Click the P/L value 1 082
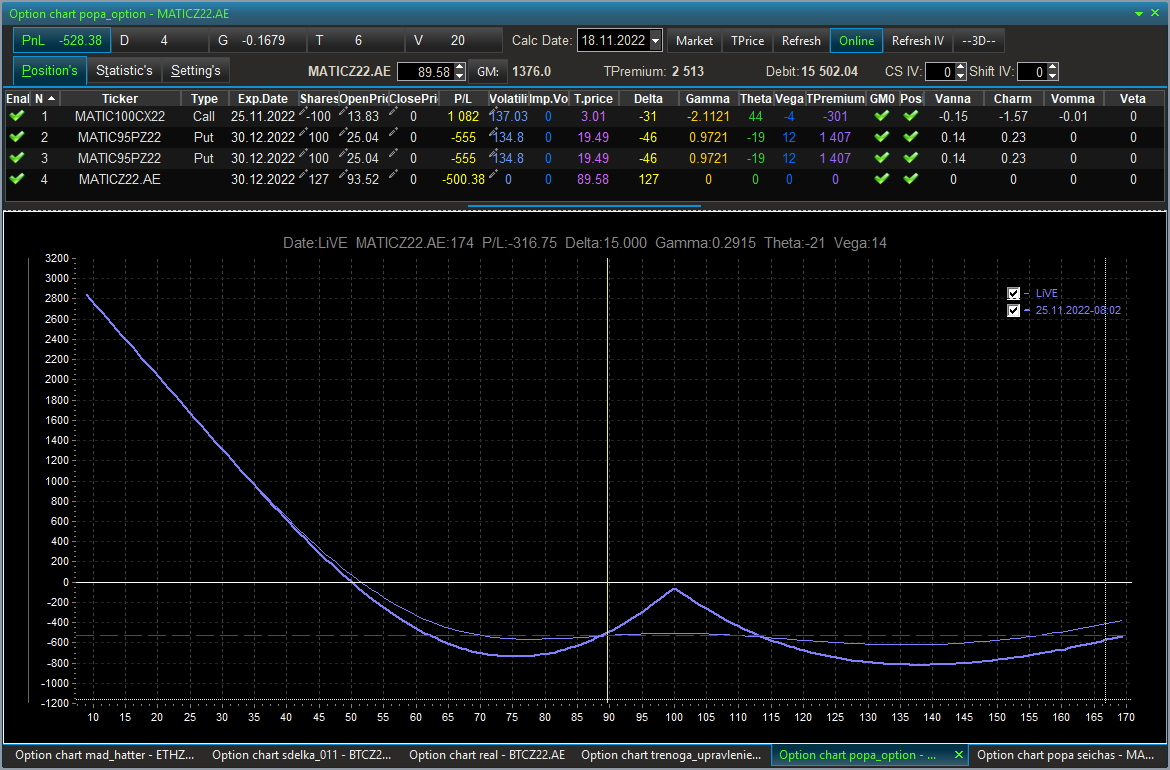This screenshot has height=770, width=1170. tap(463, 116)
